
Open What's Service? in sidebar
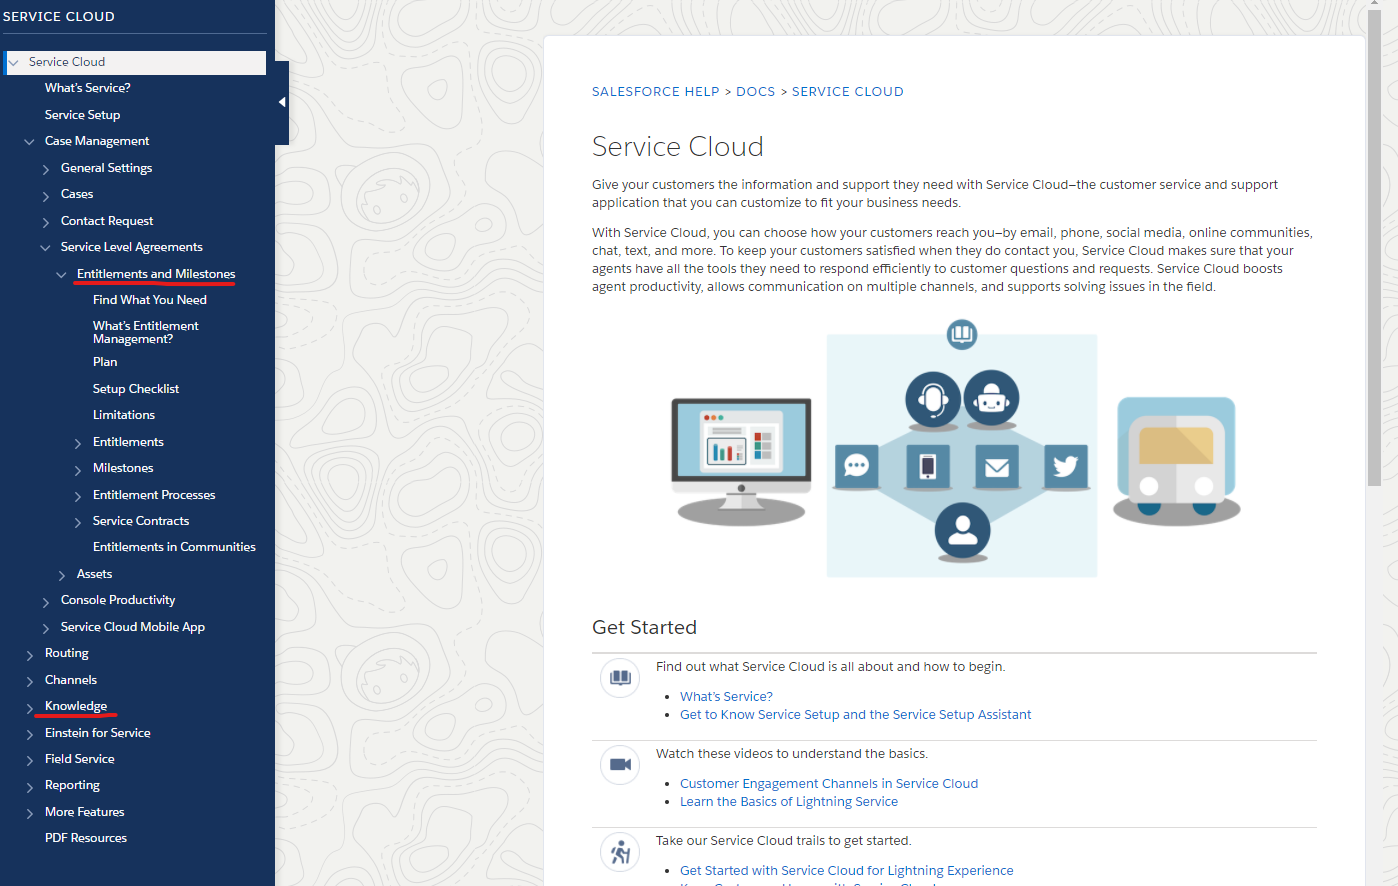pyautogui.click(x=88, y=88)
